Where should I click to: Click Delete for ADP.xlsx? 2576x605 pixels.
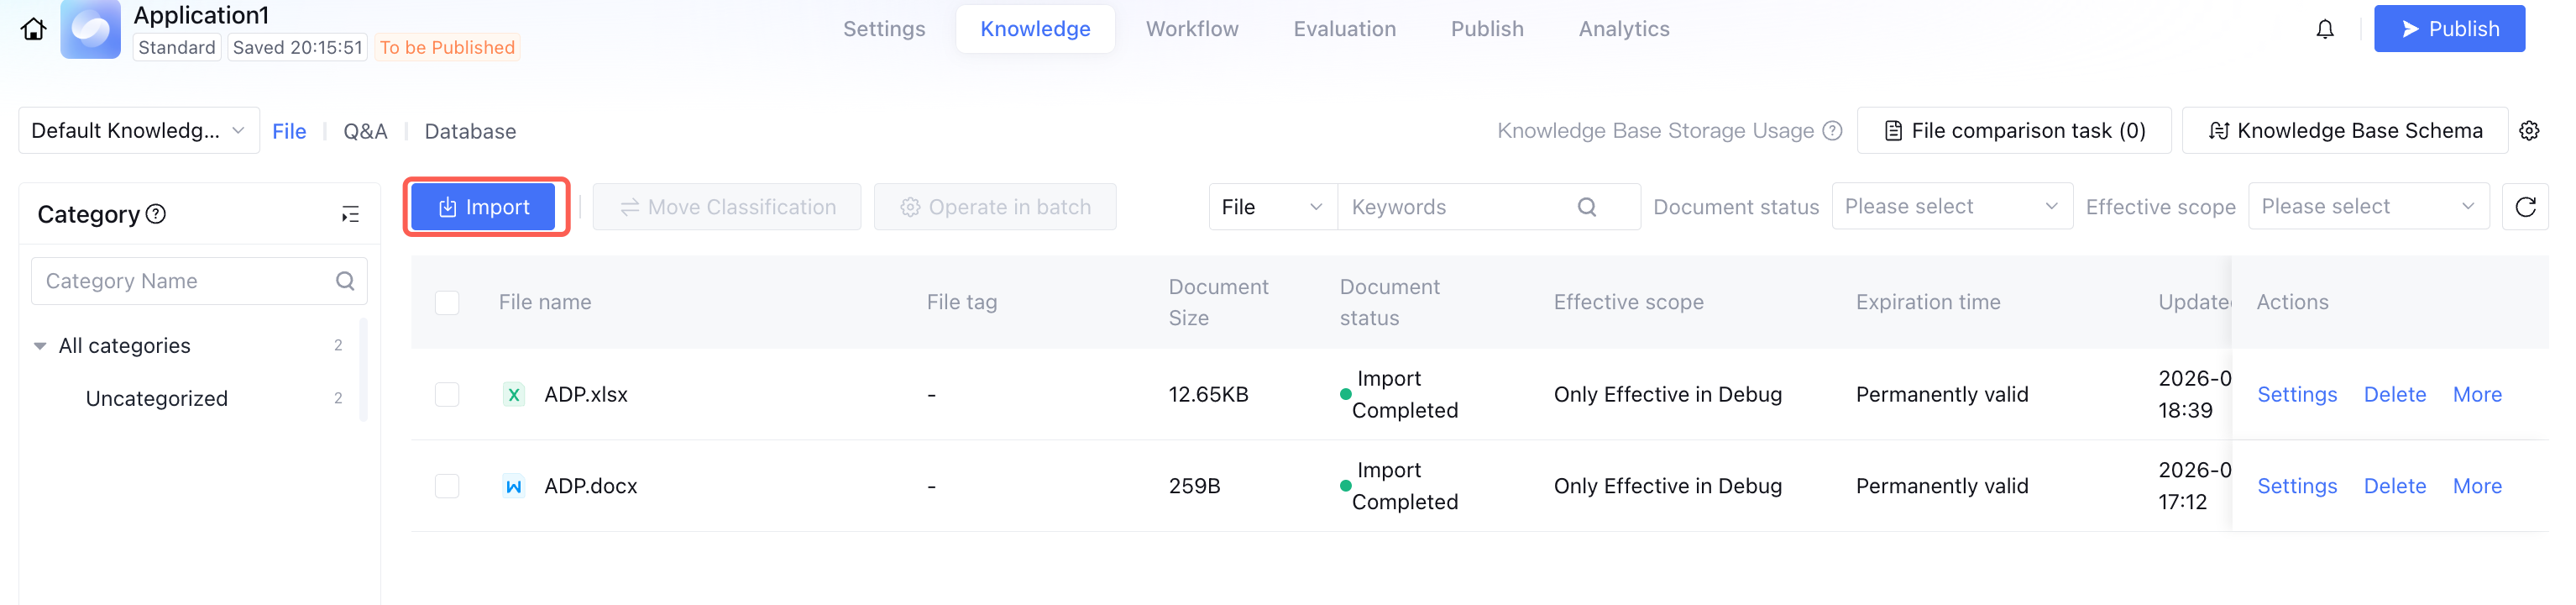(2394, 394)
